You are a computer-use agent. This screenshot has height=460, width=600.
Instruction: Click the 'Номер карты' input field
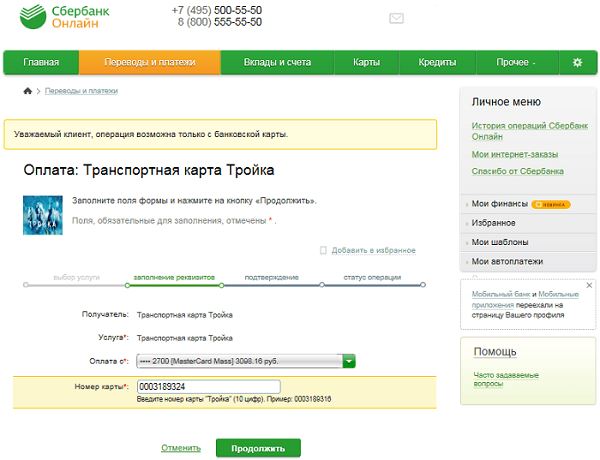[209, 387]
